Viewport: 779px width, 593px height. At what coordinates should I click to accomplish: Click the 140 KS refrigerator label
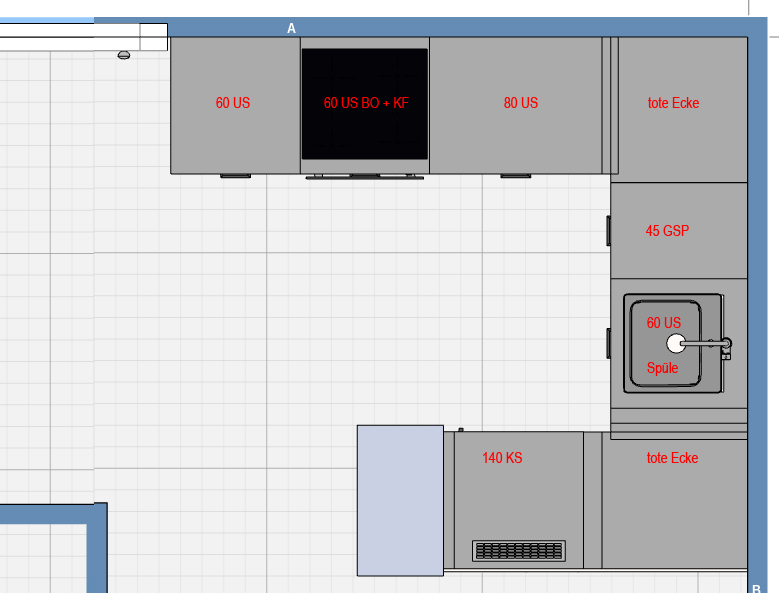coord(502,458)
